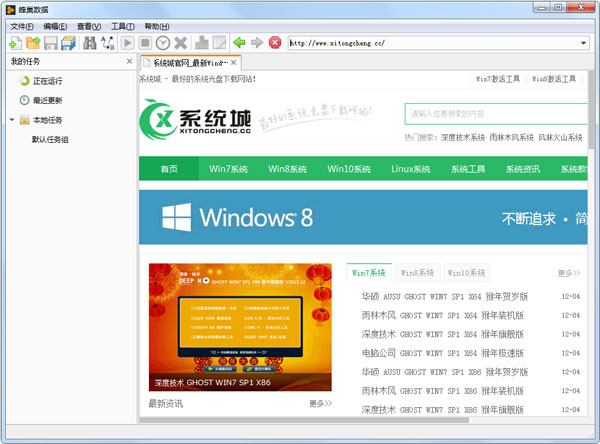Click the gray Save floppy disk icon
Screen dimensions: 600x444
(x=51, y=43)
